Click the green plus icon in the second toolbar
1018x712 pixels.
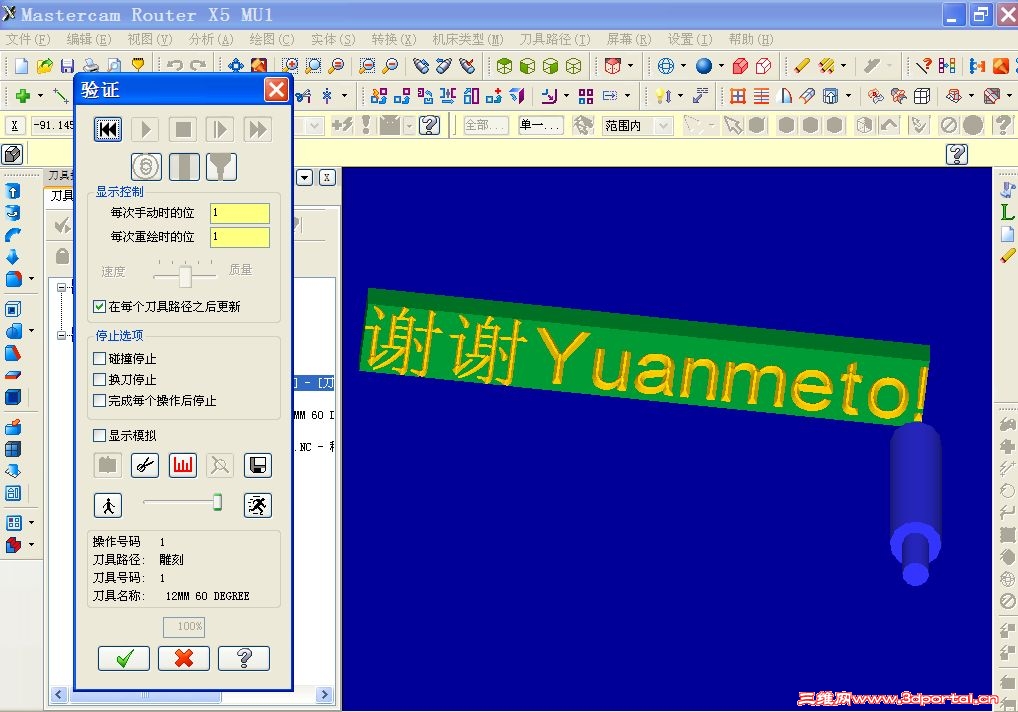(23, 96)
